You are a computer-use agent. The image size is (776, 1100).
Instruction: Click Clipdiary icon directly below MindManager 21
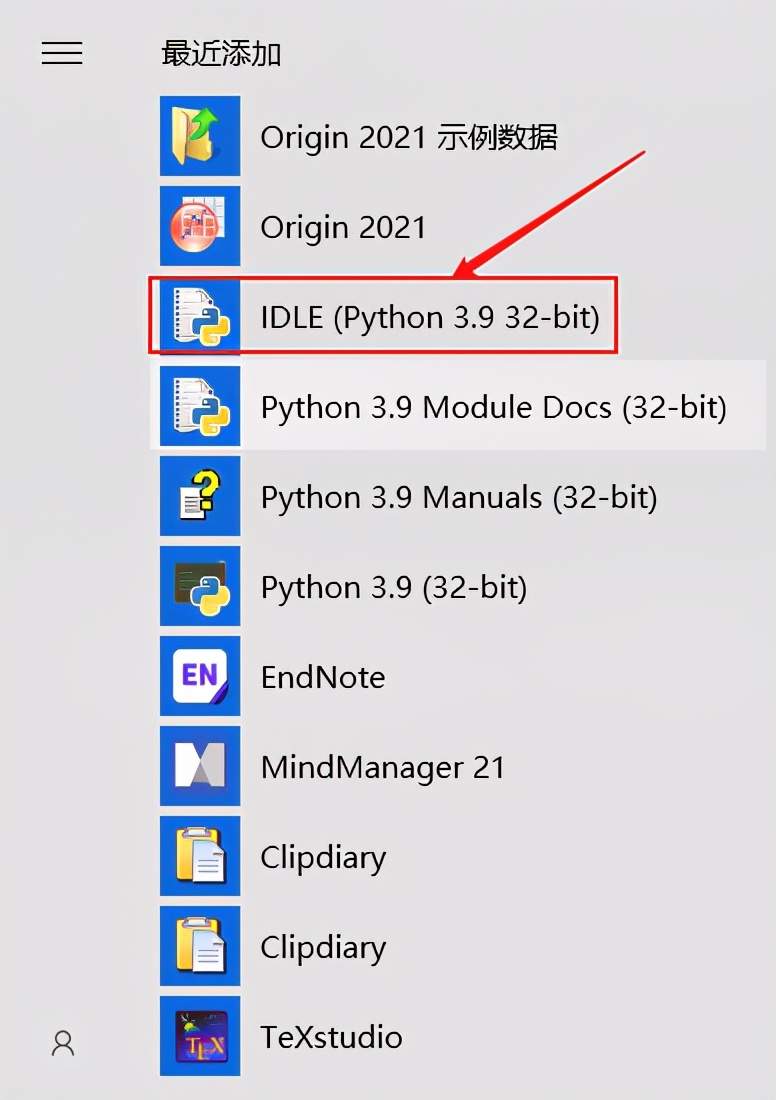[200, 856]
